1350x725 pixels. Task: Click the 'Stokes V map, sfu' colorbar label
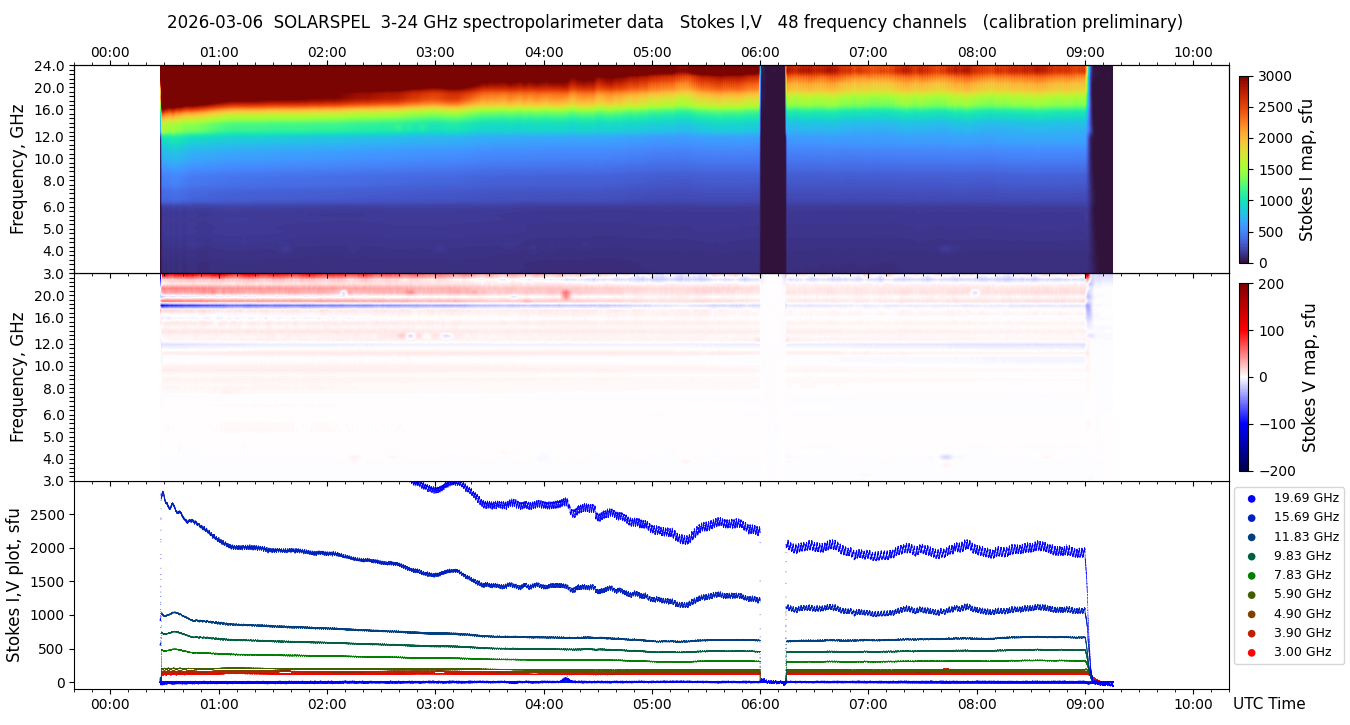[1309, 377]
